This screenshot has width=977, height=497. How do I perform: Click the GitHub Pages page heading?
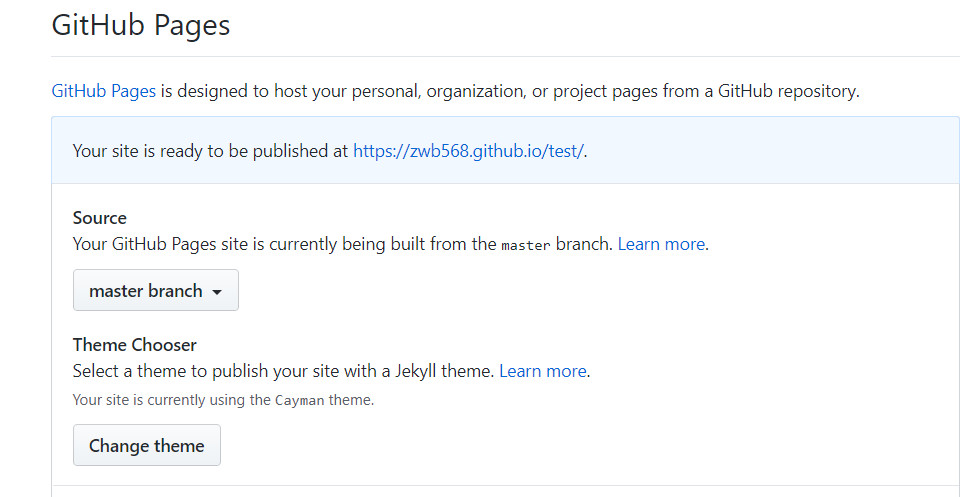(x=141, y=26)
